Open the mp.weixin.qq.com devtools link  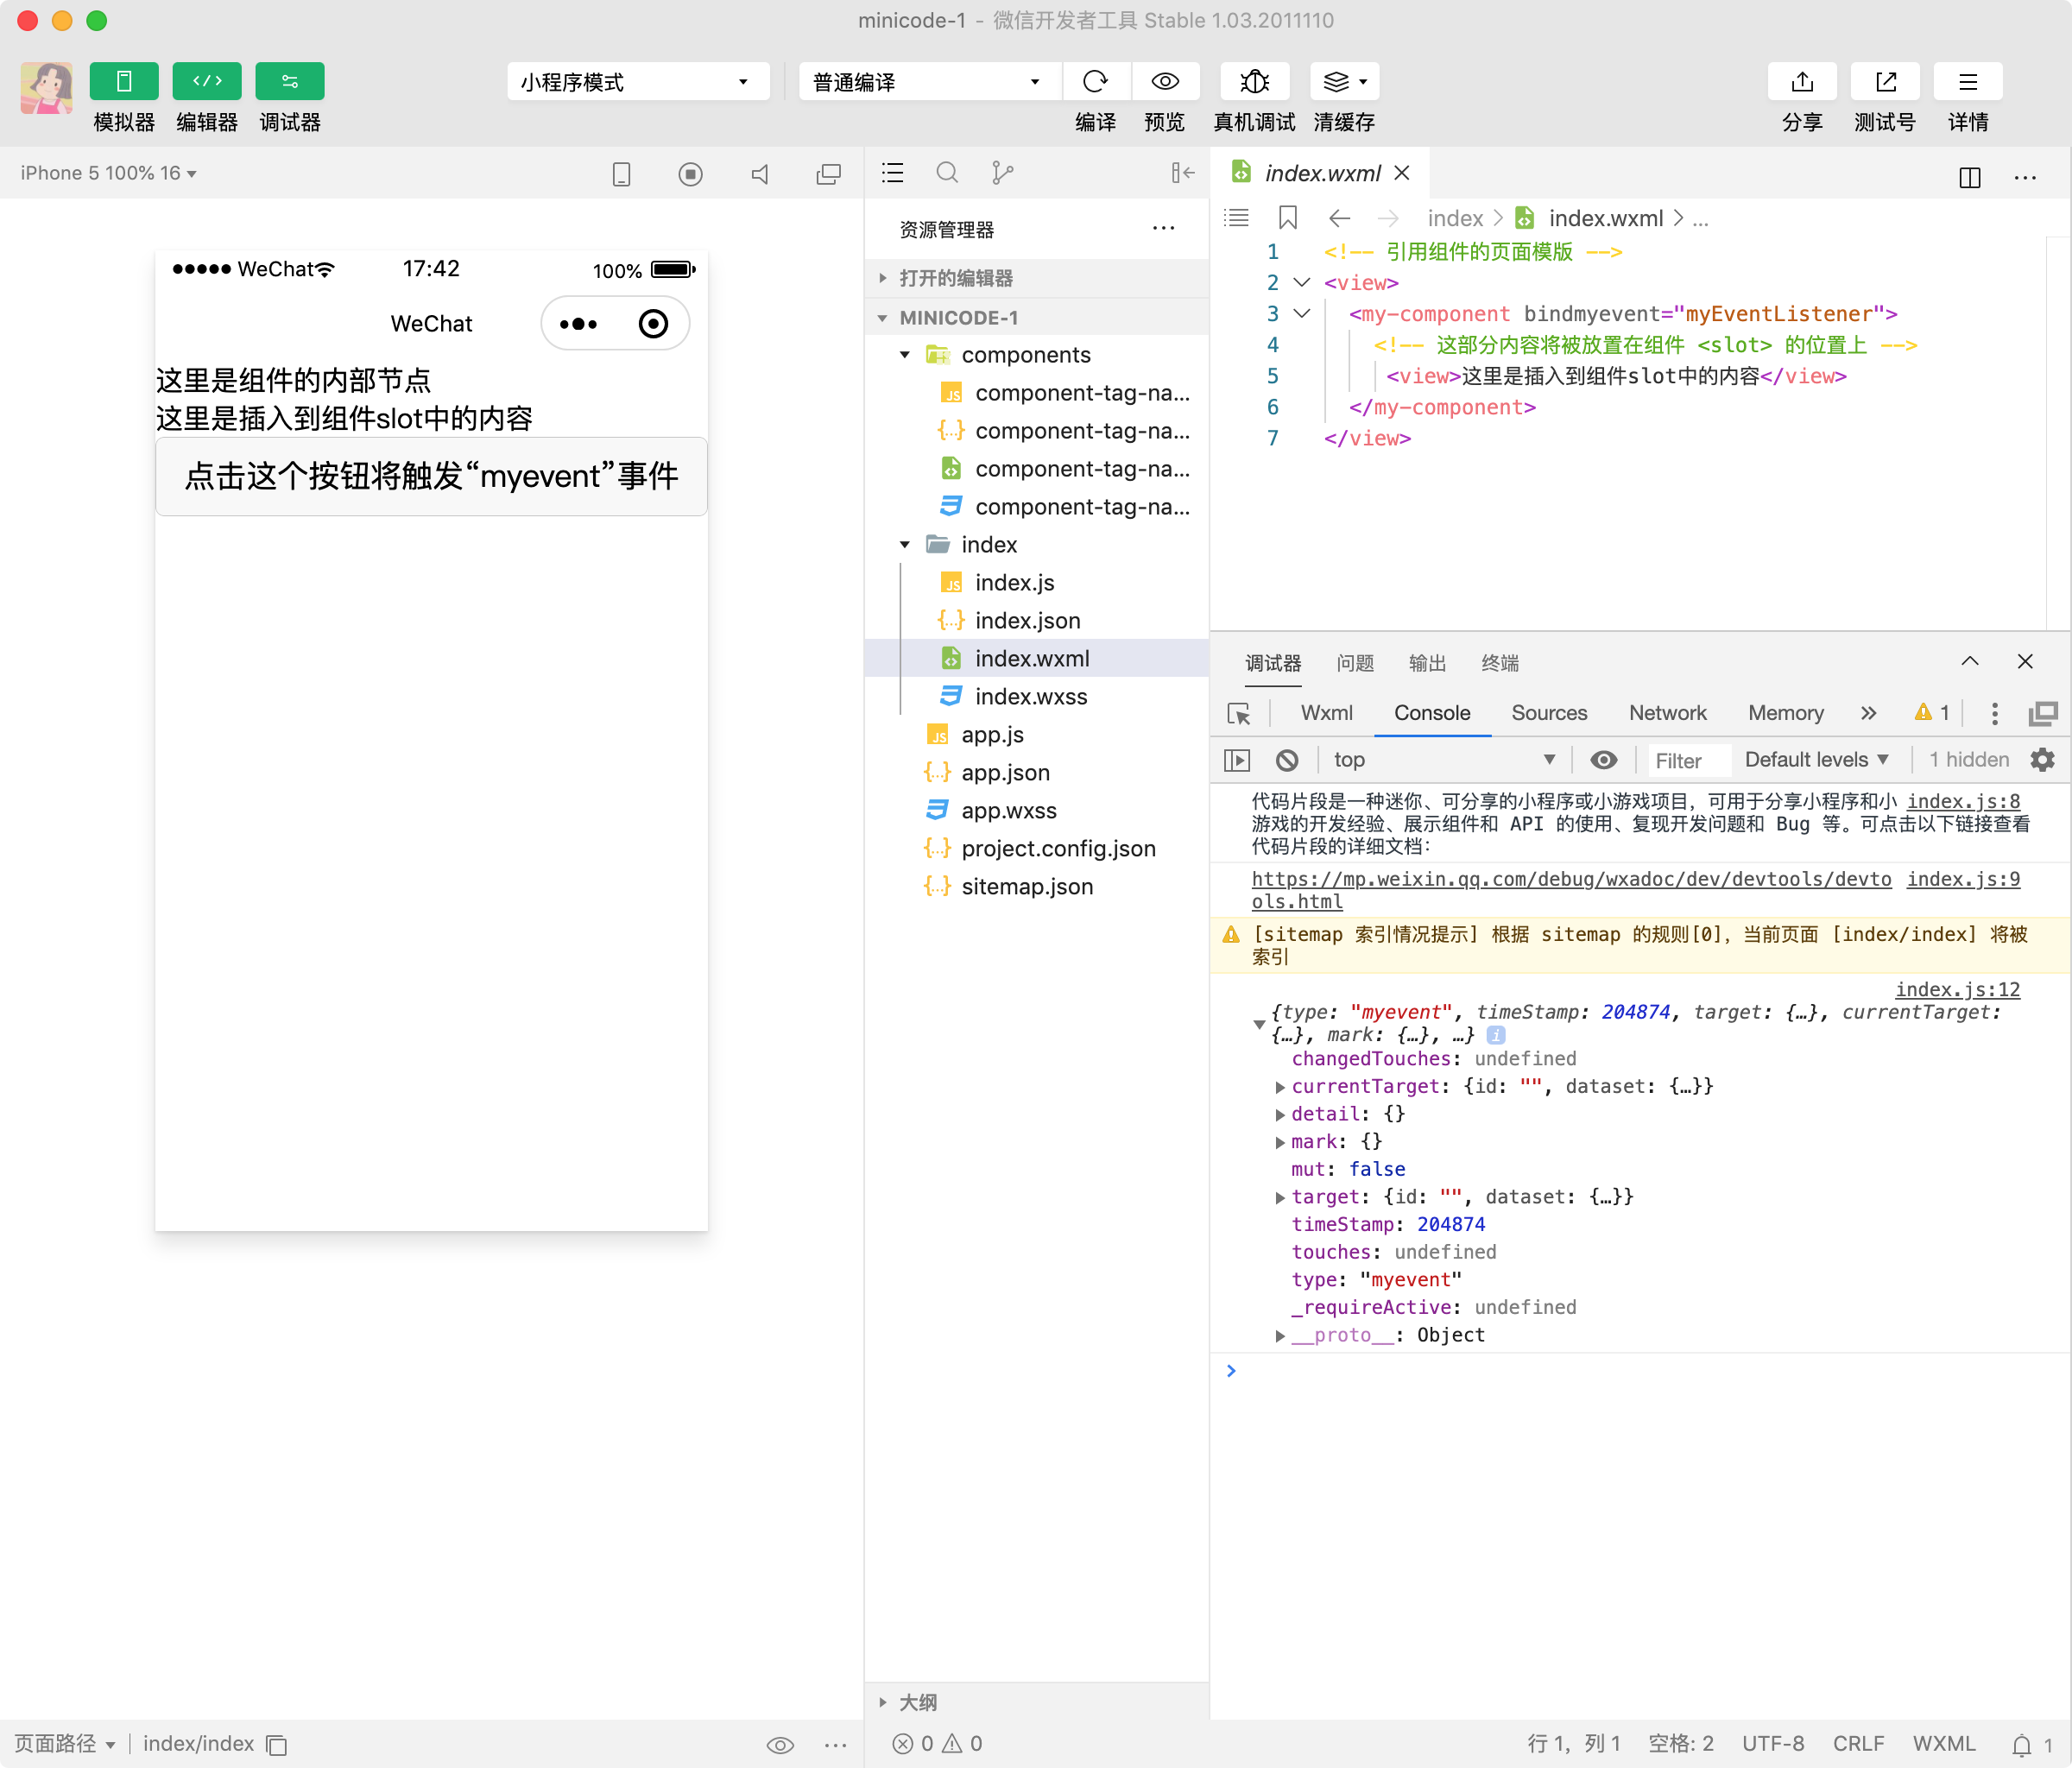(1570, 879)
